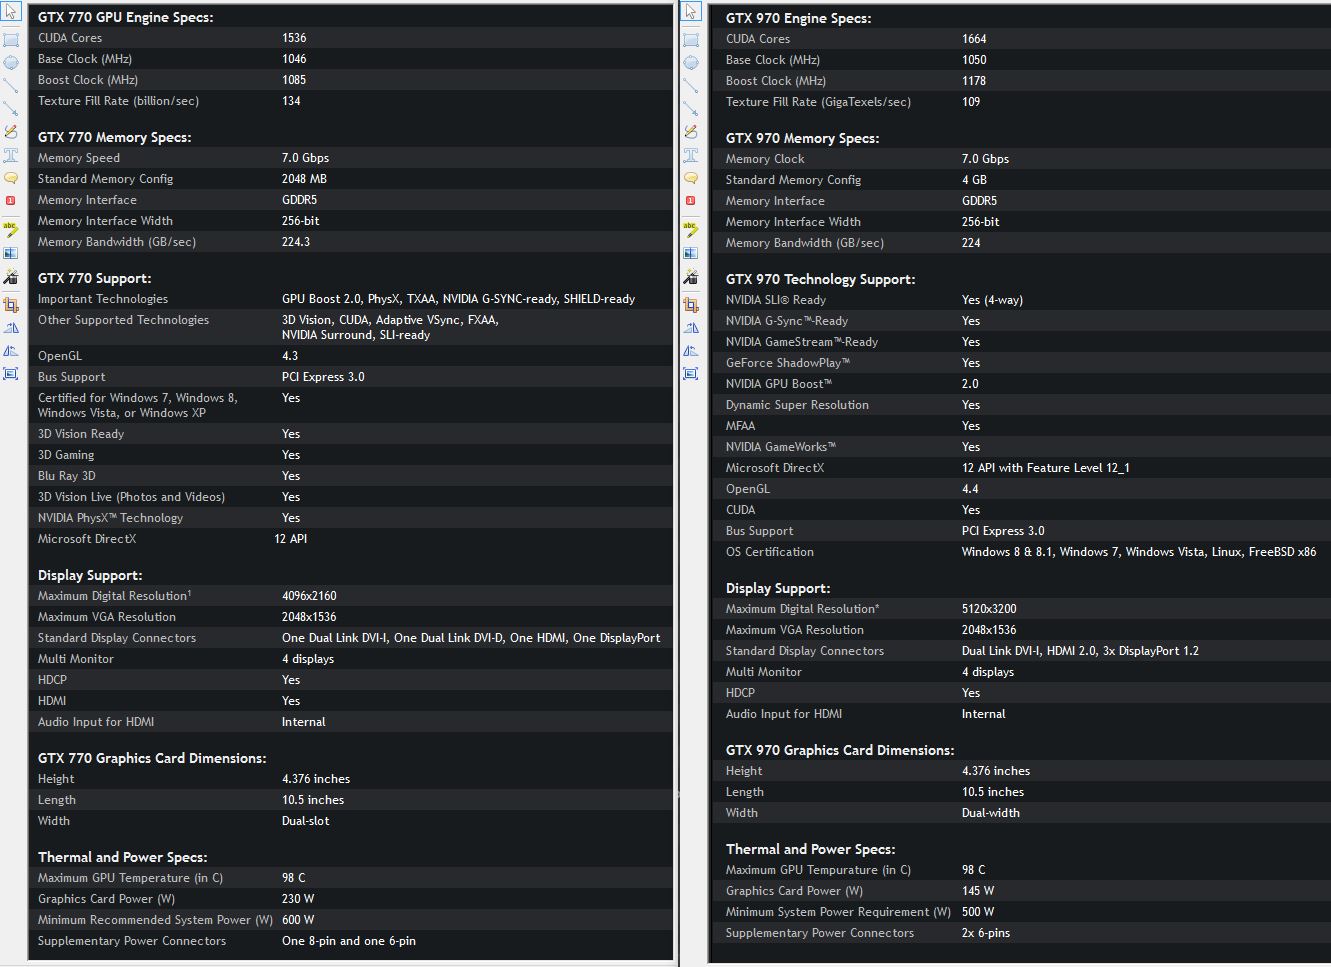Rotate clockwise in the GTX 970 editor
The image size is (1331, 967).
click(x=691, y=327)
